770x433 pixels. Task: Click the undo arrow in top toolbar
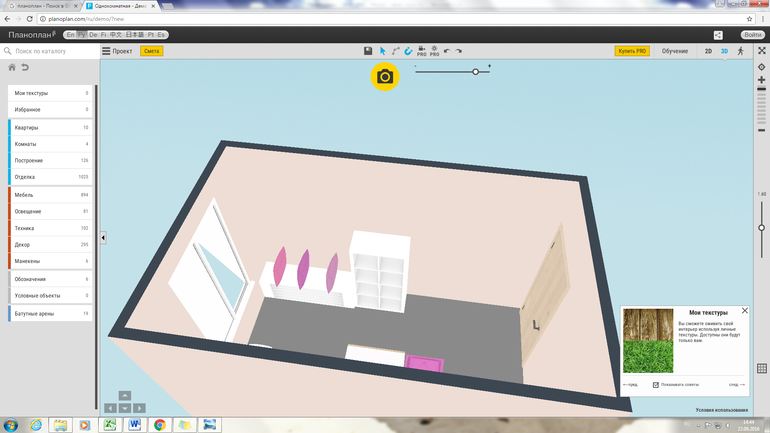click(x=447, y=50)
